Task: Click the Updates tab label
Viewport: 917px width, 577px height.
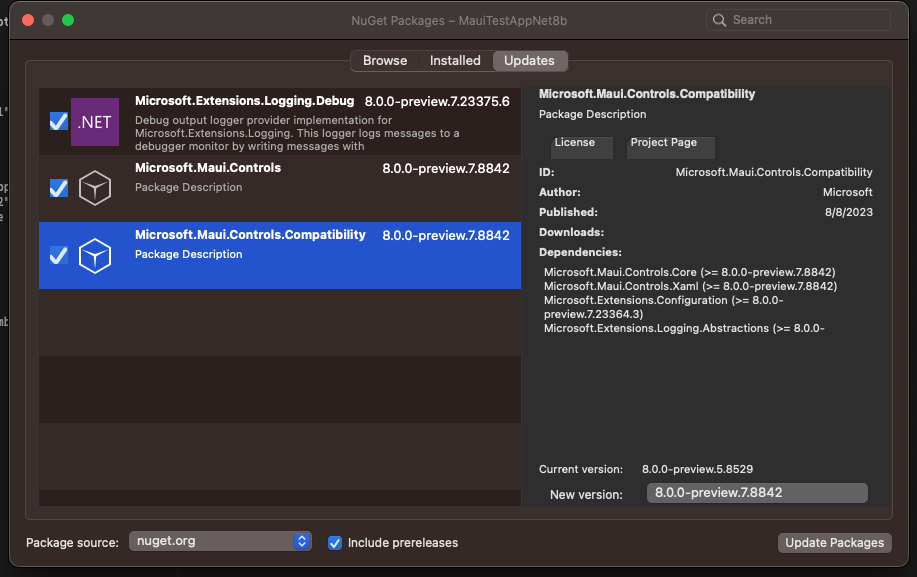Action: [529, 60]
